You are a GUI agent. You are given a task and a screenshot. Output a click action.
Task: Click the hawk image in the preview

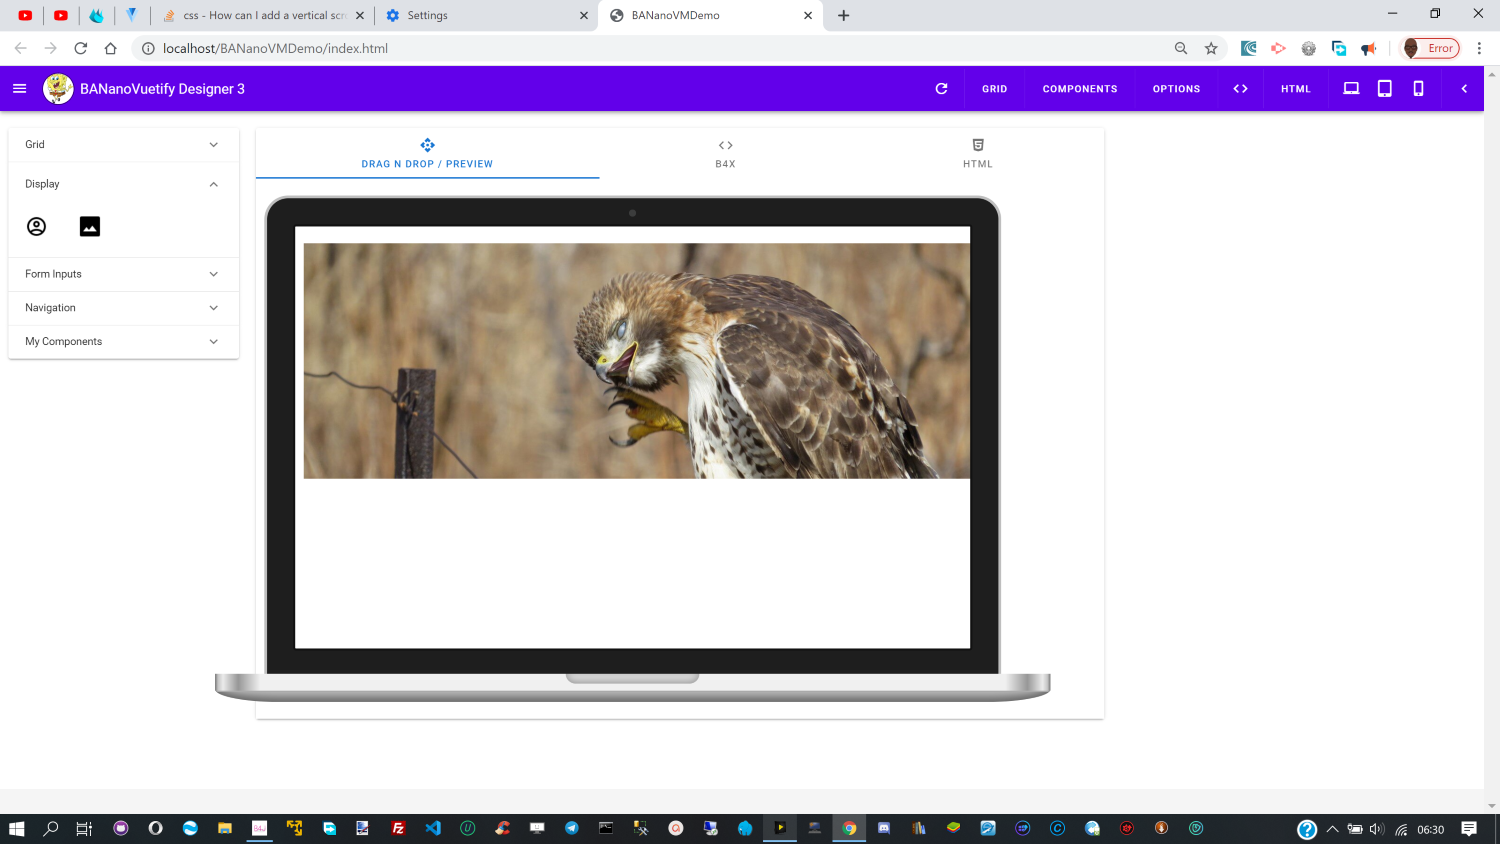pos(637,361)
